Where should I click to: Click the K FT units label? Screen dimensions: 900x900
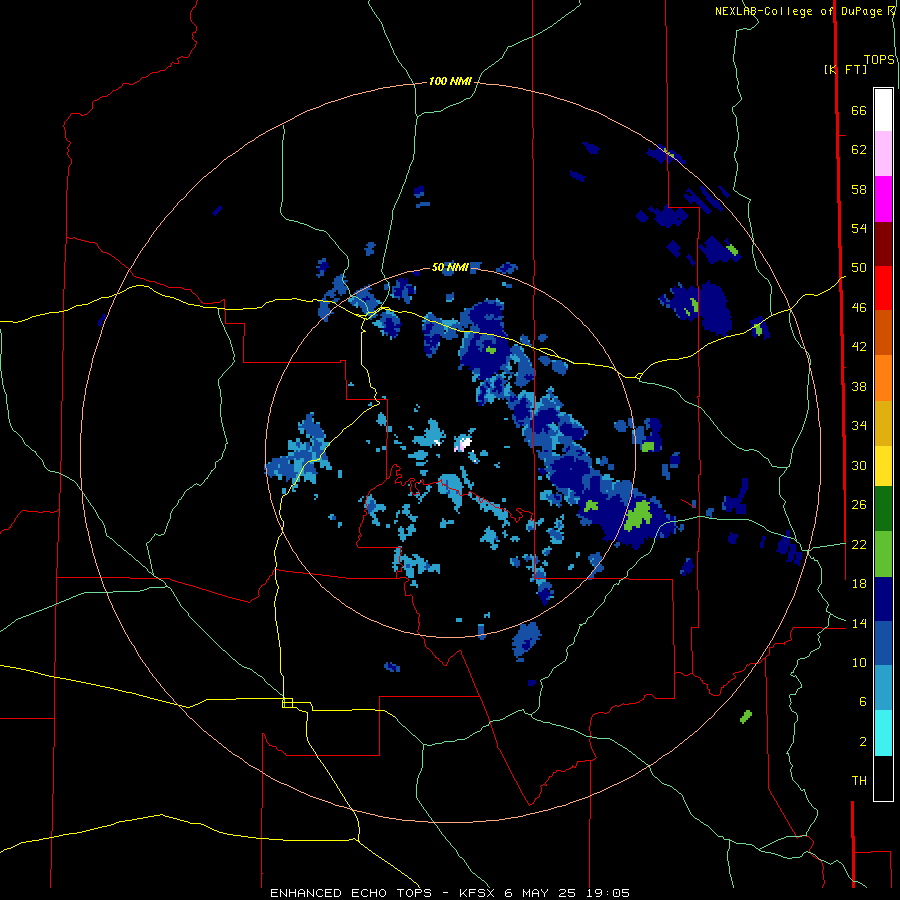(x=845, y=69)
